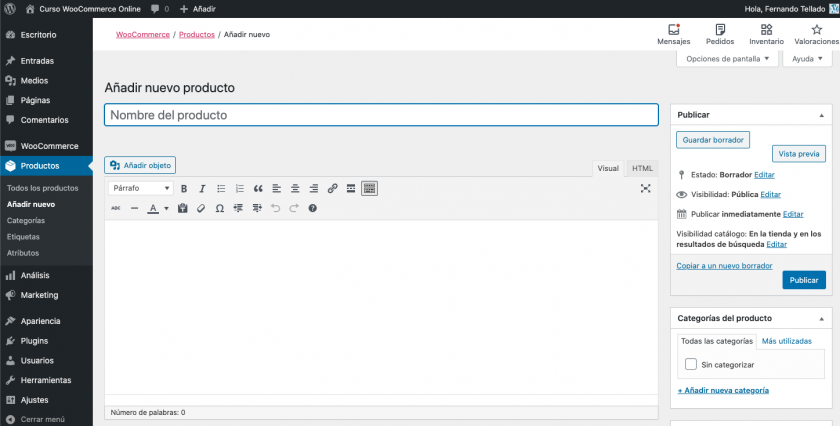Image resolution: width=840 pixels, height=426 pixels.
Task: Select the Más utilizadas categories tab
Action: coord(786,341)
